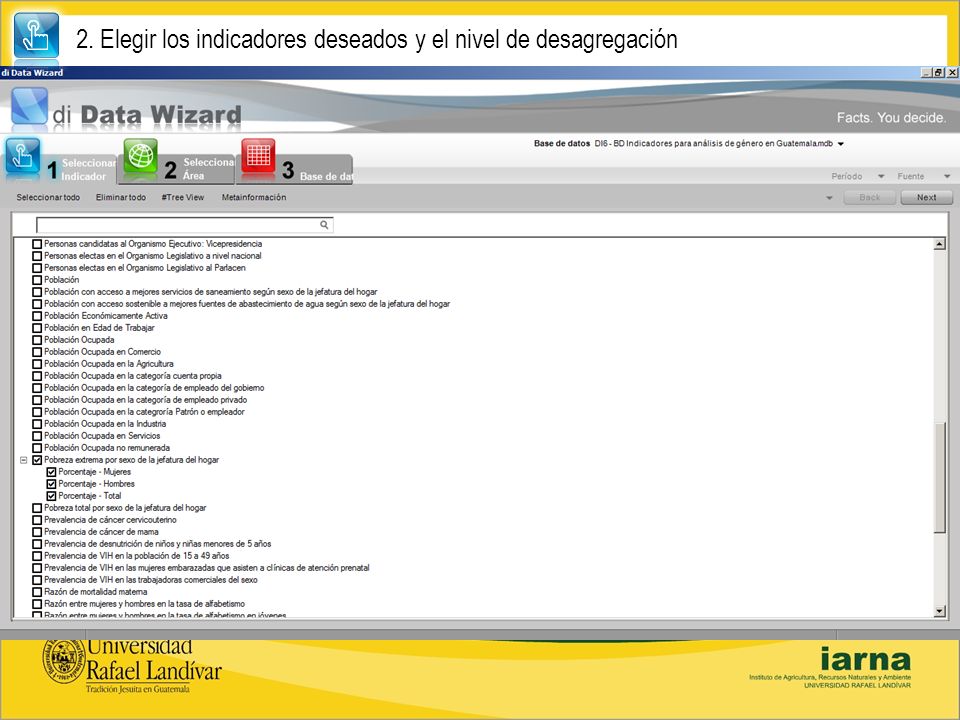Select text Población Ocupada en la categoría de empleado del gobierno
The image size is (960, 720).
tap(154, 388)
